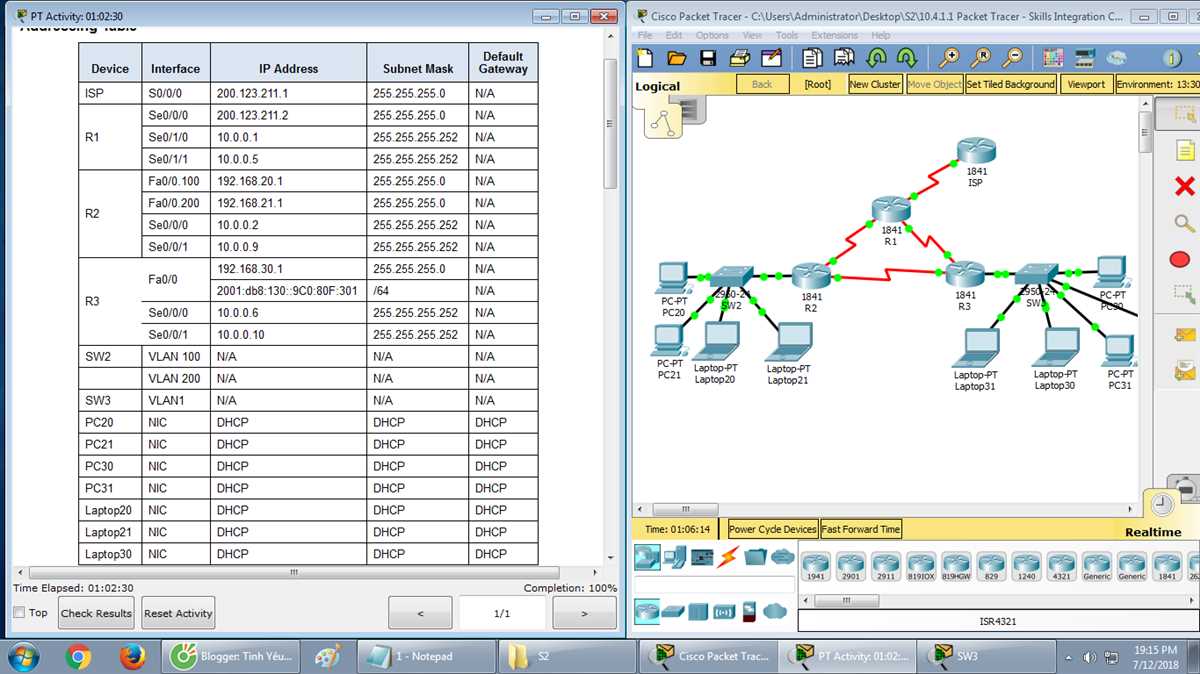Select switch SW2 in the topology
The width and height of the screenshot is (1200, 674).
click(731, 277)
